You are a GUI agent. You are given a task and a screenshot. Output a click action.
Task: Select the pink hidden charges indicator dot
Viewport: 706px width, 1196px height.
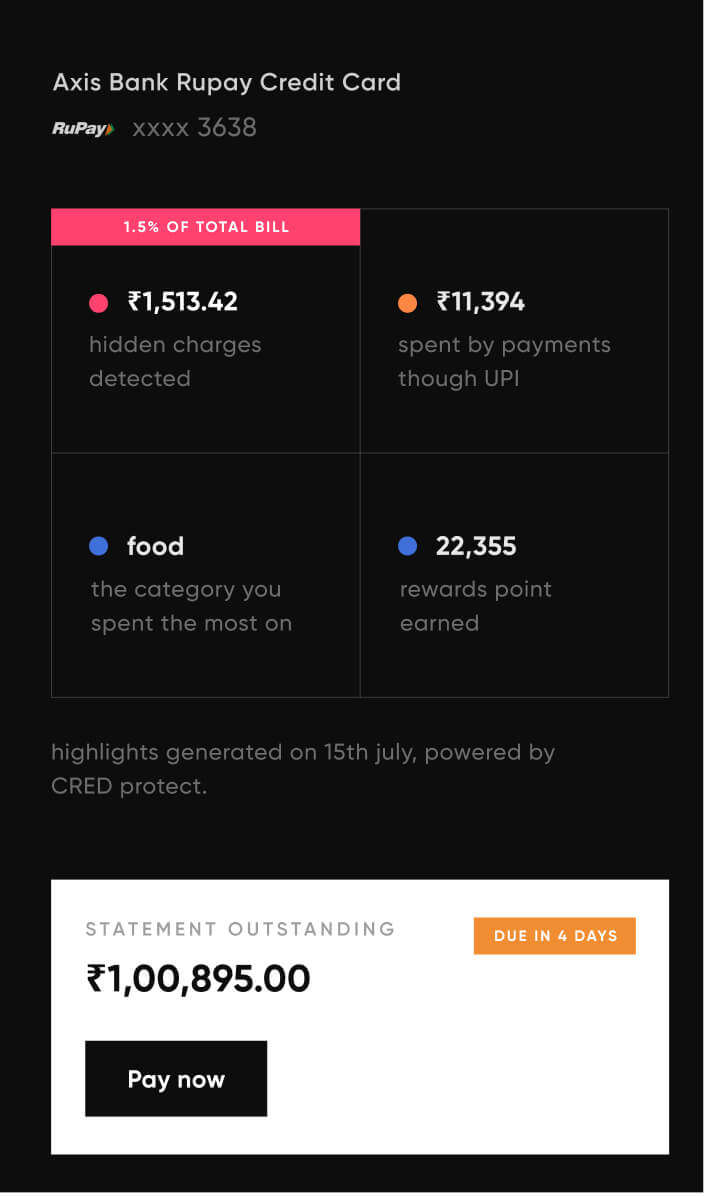coord(99,301)
